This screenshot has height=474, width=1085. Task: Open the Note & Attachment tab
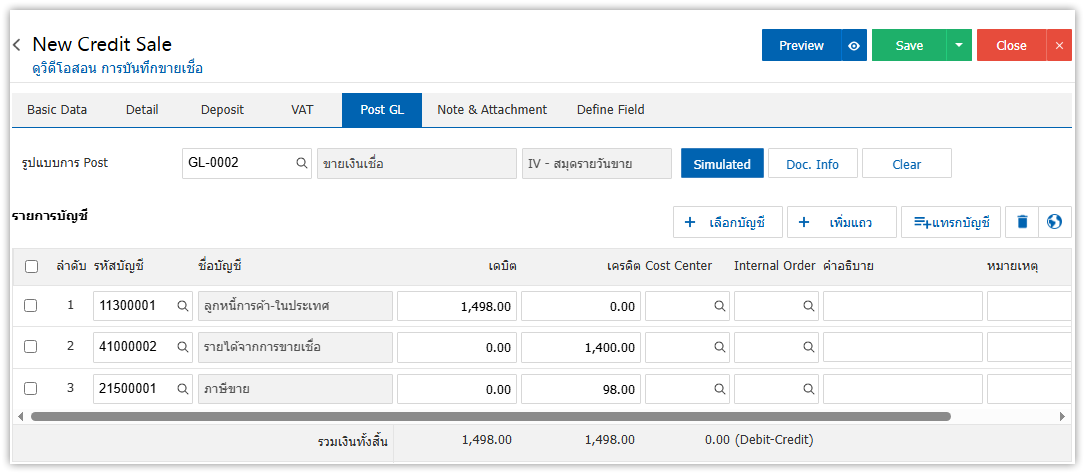[x=491, y=110]
